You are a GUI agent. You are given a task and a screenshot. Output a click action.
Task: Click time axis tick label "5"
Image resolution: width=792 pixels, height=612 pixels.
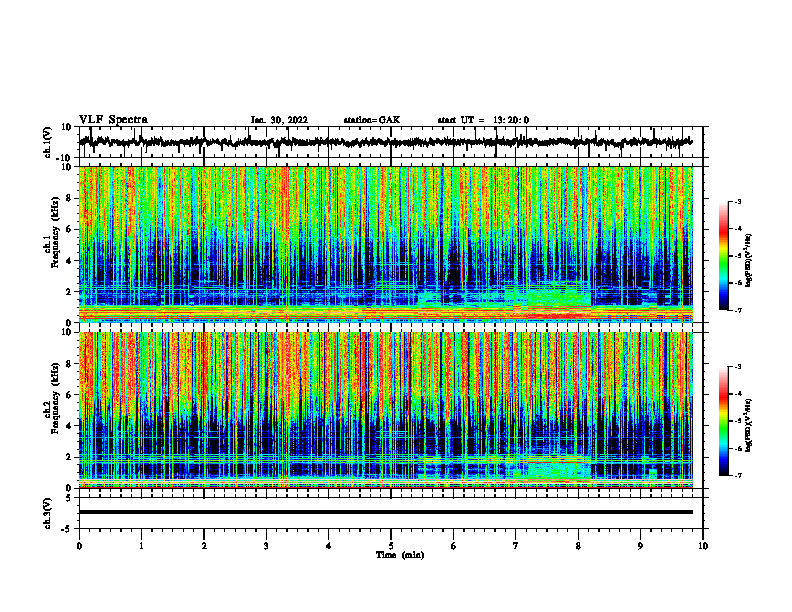click(x=391, y=546)
